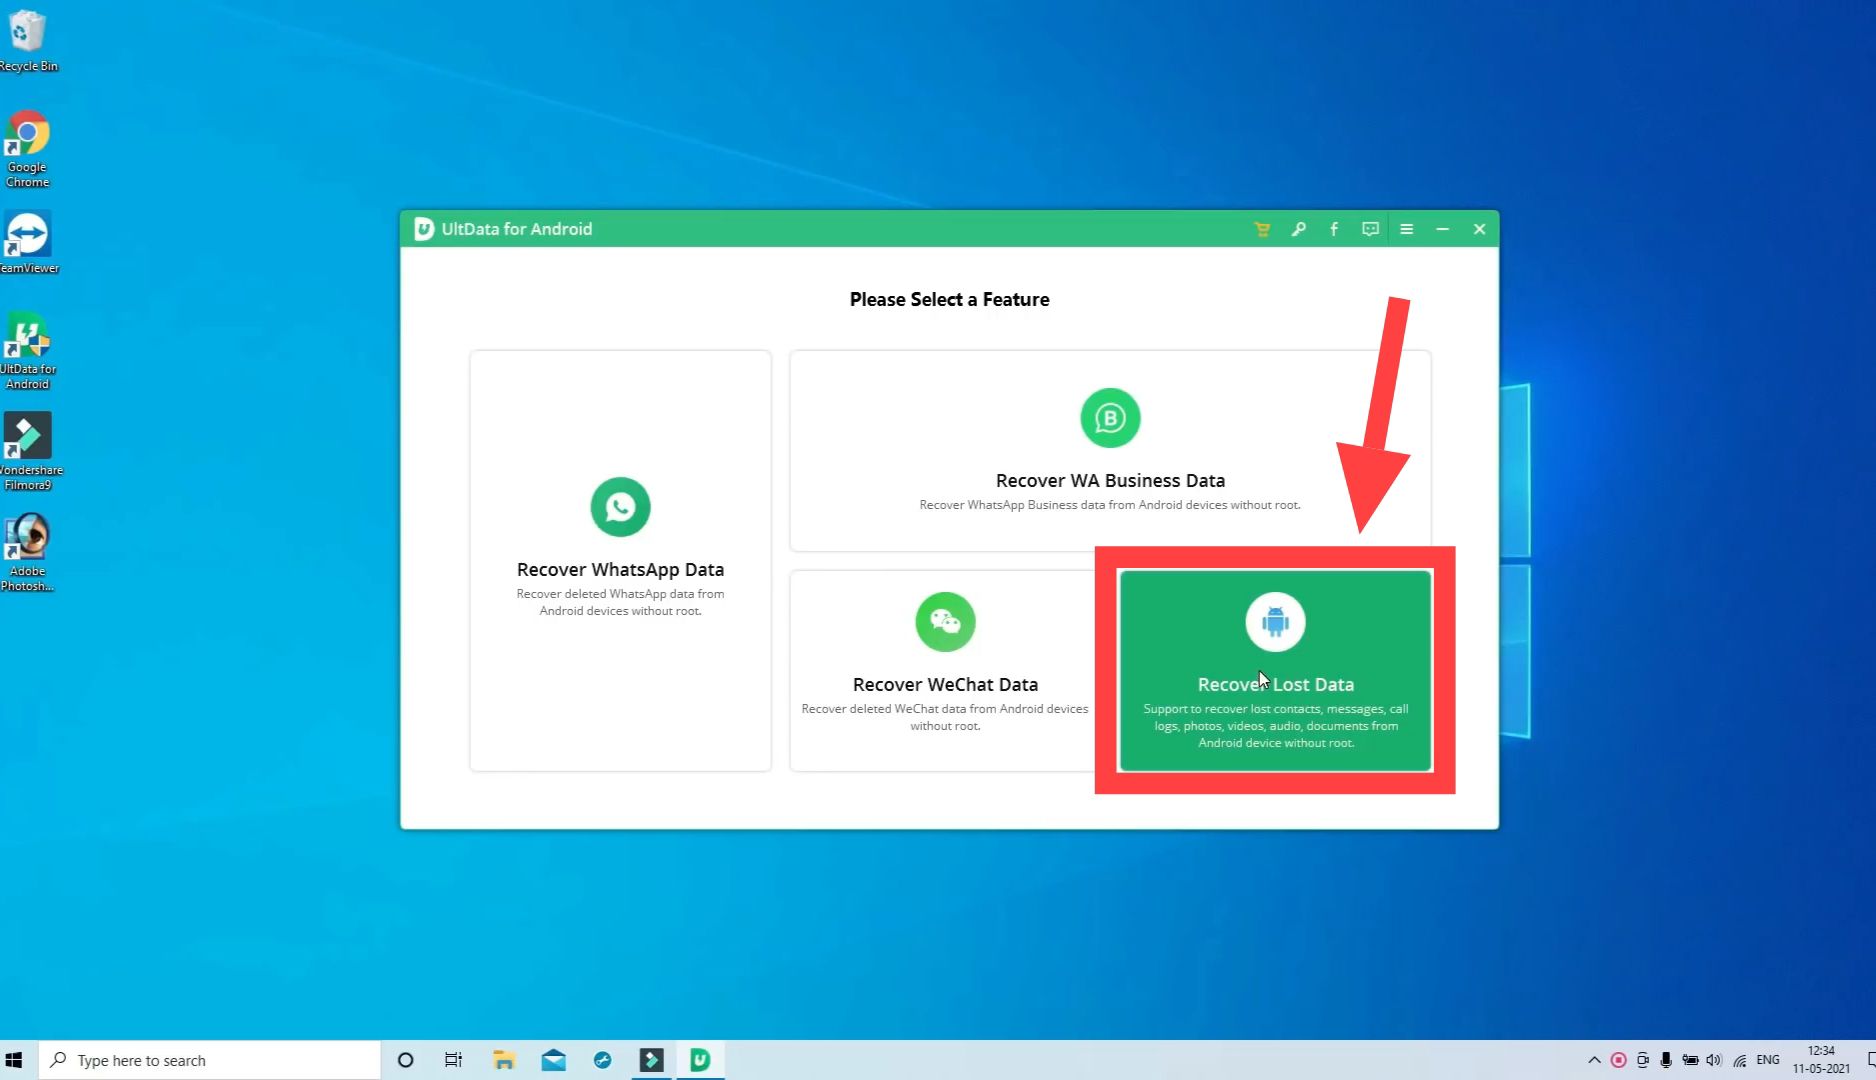The image size is (1876, 1080).
Task: Select the Recover WeChat Data card
Action: [x=945, y=670]
